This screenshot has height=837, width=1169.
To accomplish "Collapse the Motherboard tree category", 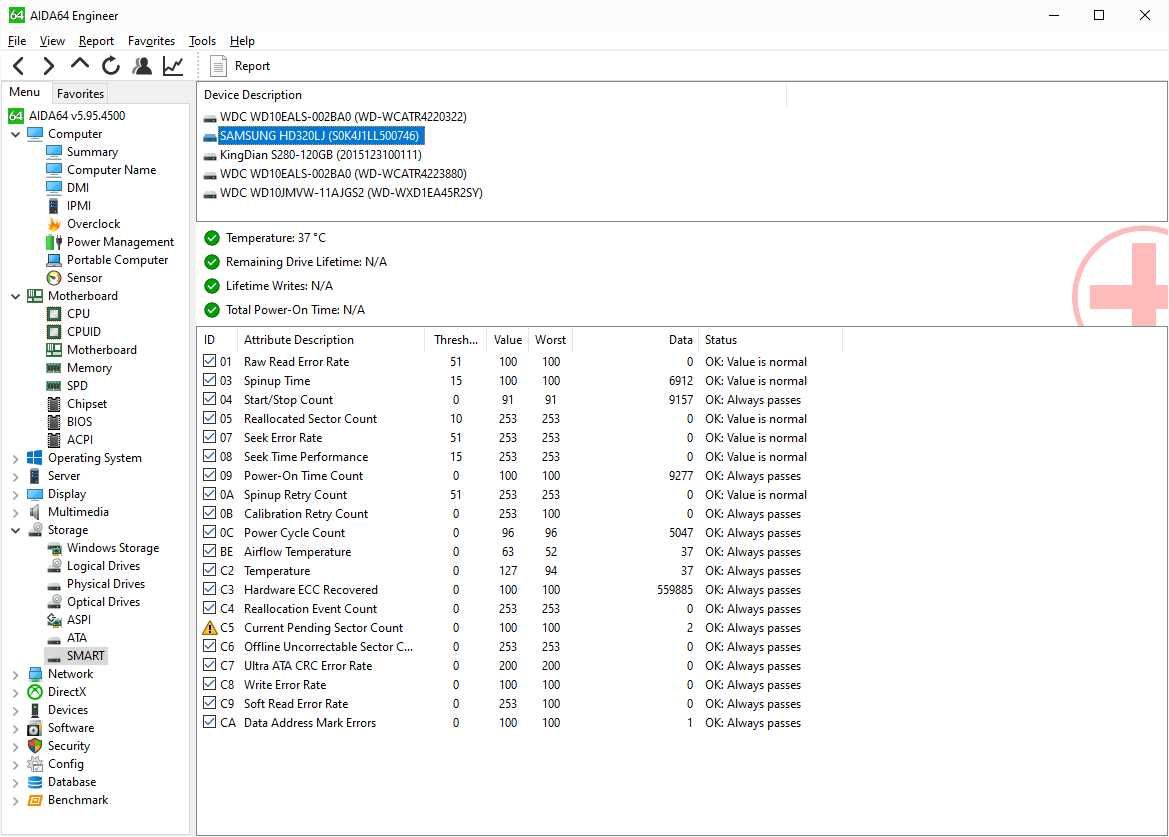I will click(16, 296).
